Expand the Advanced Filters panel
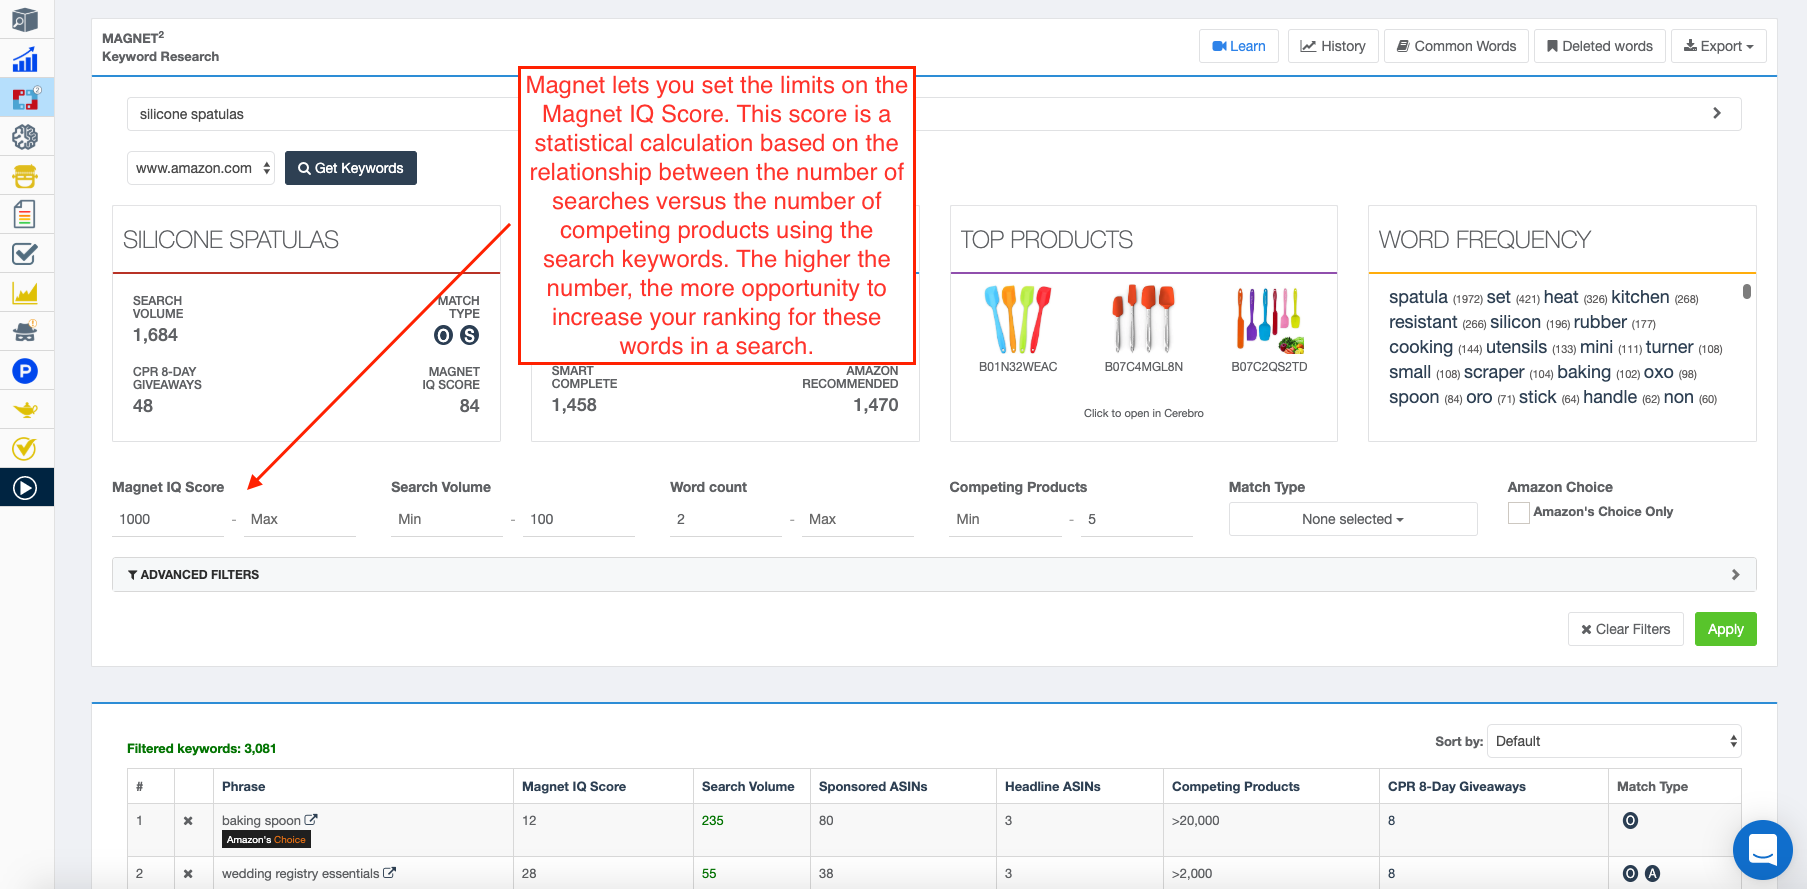Screen dimensions: 1807x889 pos(934,575)
